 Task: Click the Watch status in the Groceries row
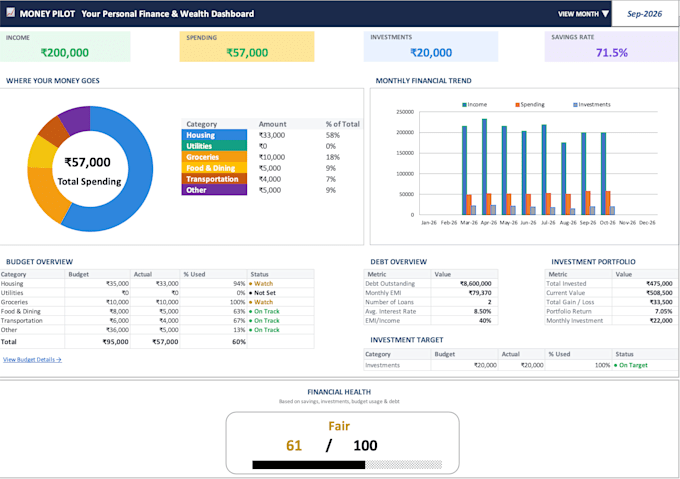pos(263,302)
